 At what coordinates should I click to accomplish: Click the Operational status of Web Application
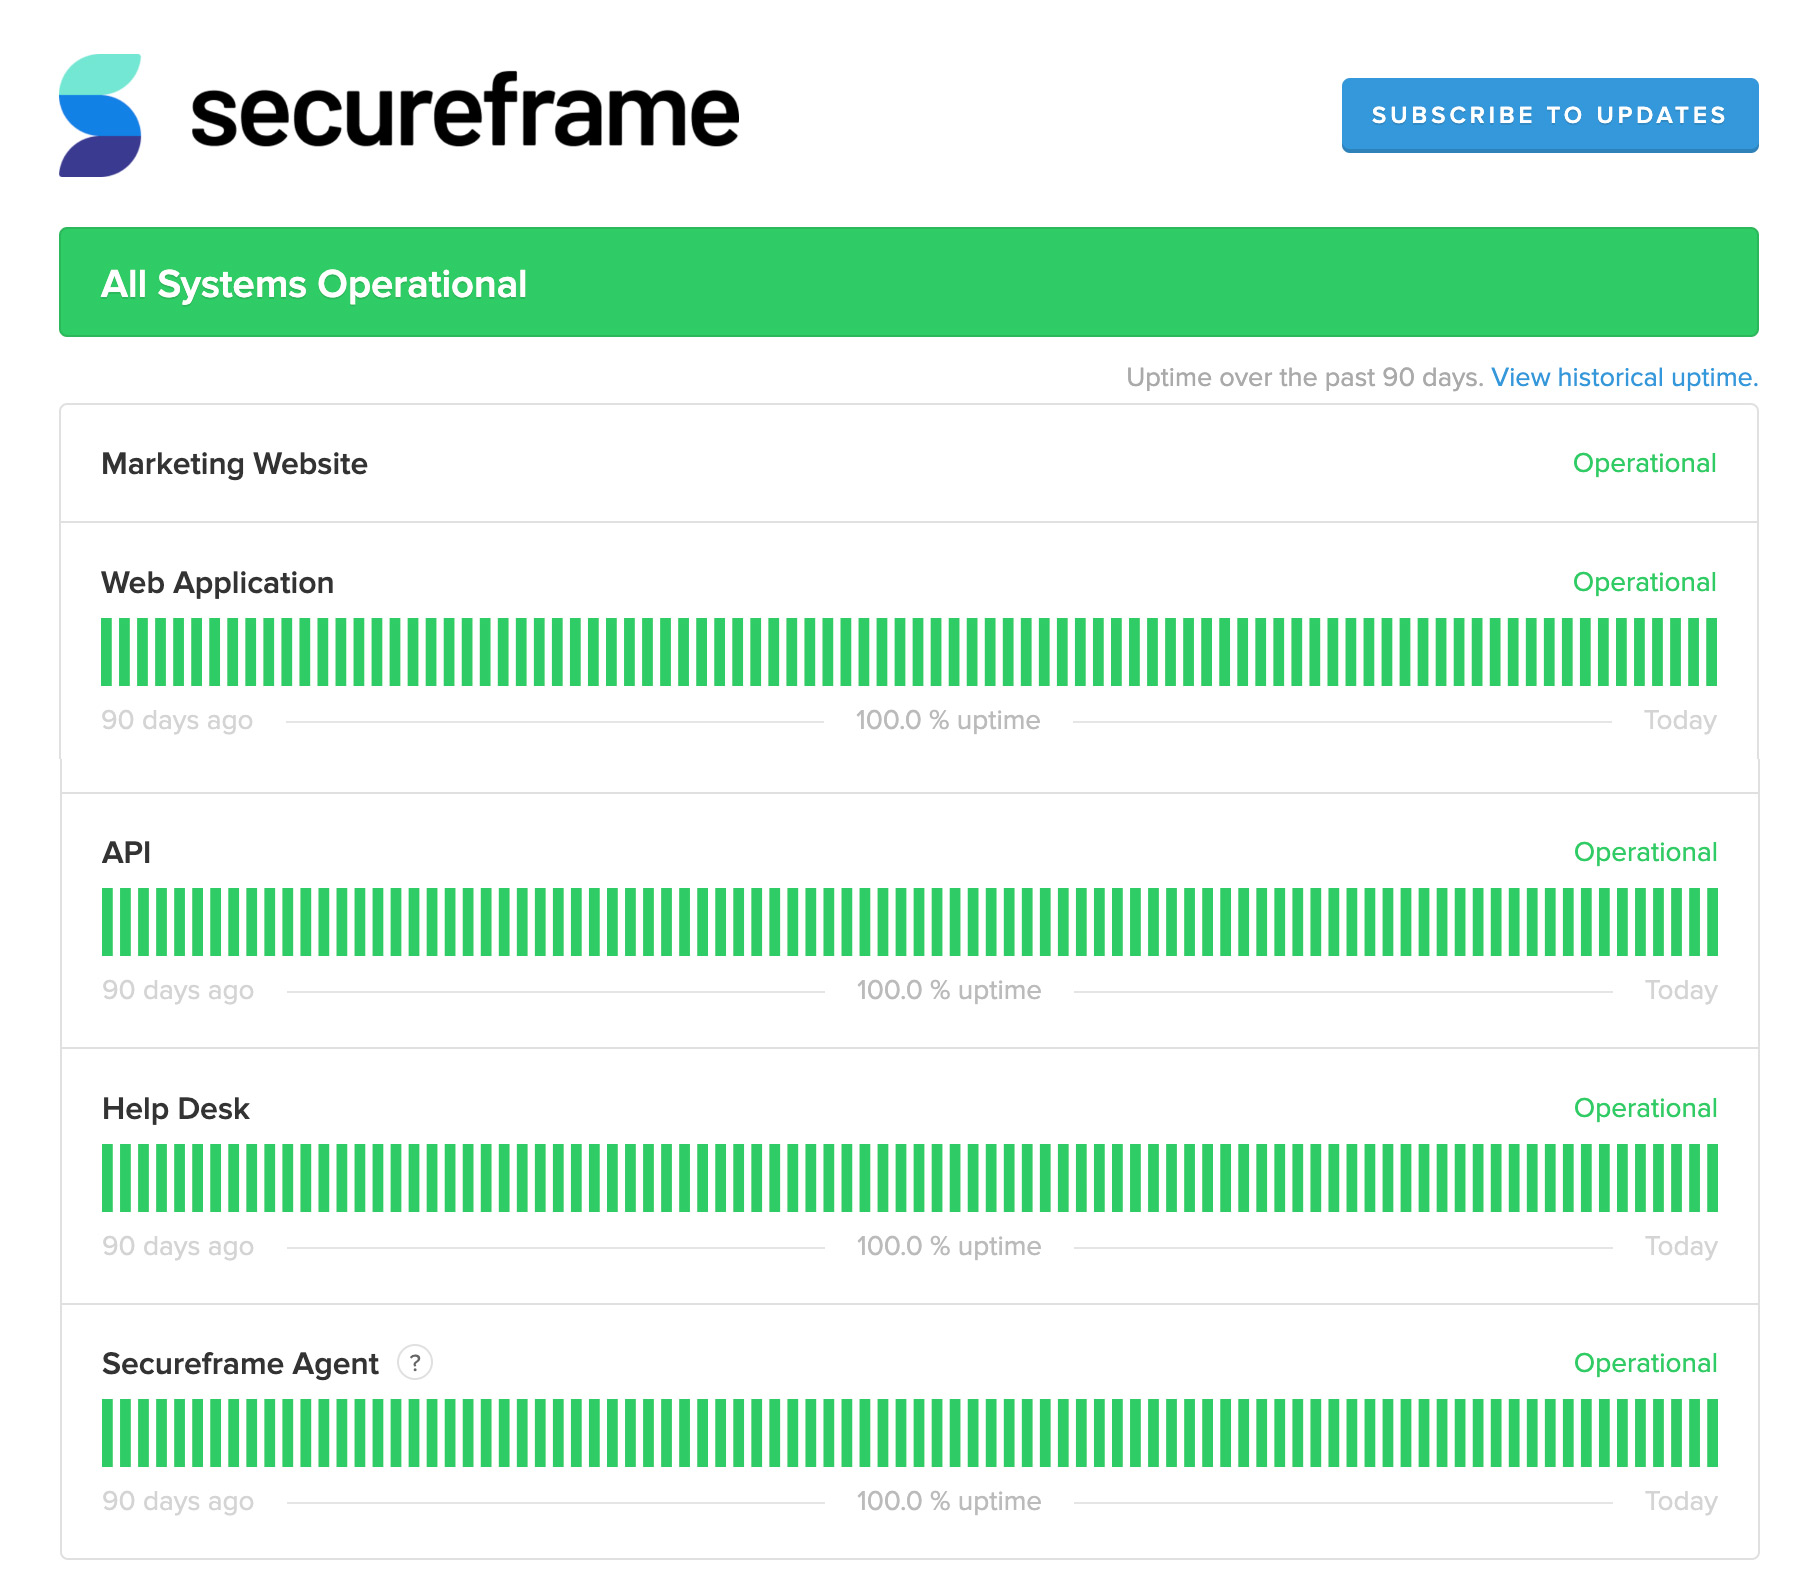tap(1645, 582)
